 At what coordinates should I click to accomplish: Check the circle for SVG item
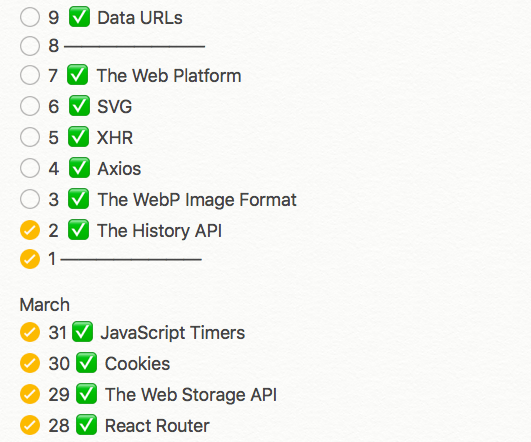[30, 106]
